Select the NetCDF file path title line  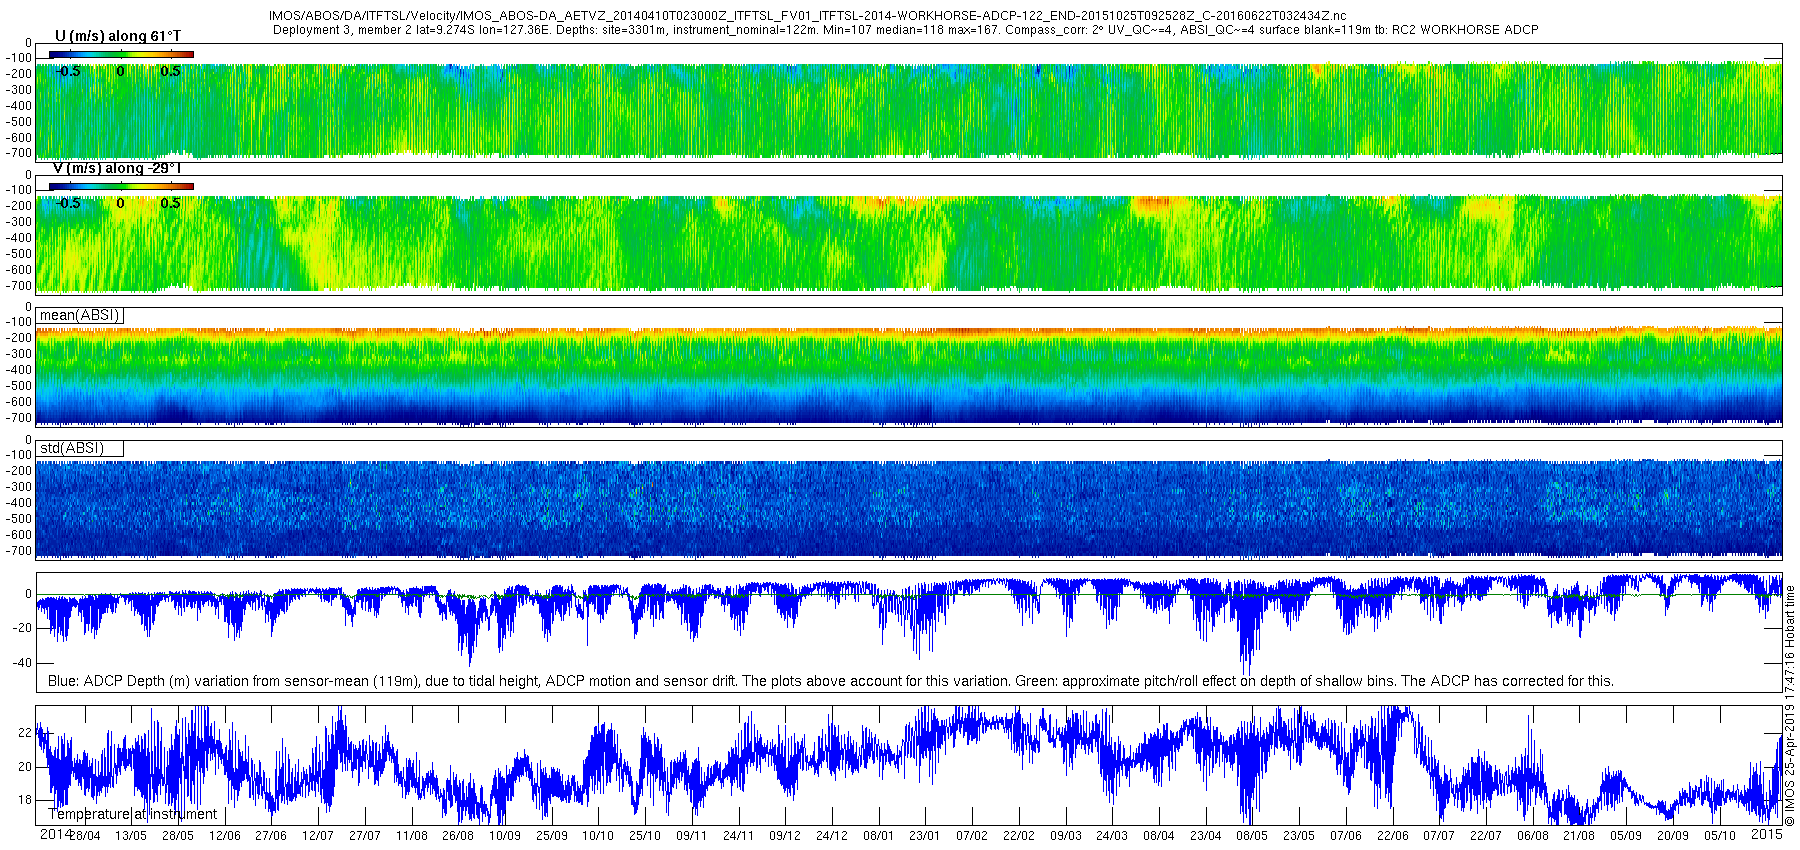[x=808, y=16]
